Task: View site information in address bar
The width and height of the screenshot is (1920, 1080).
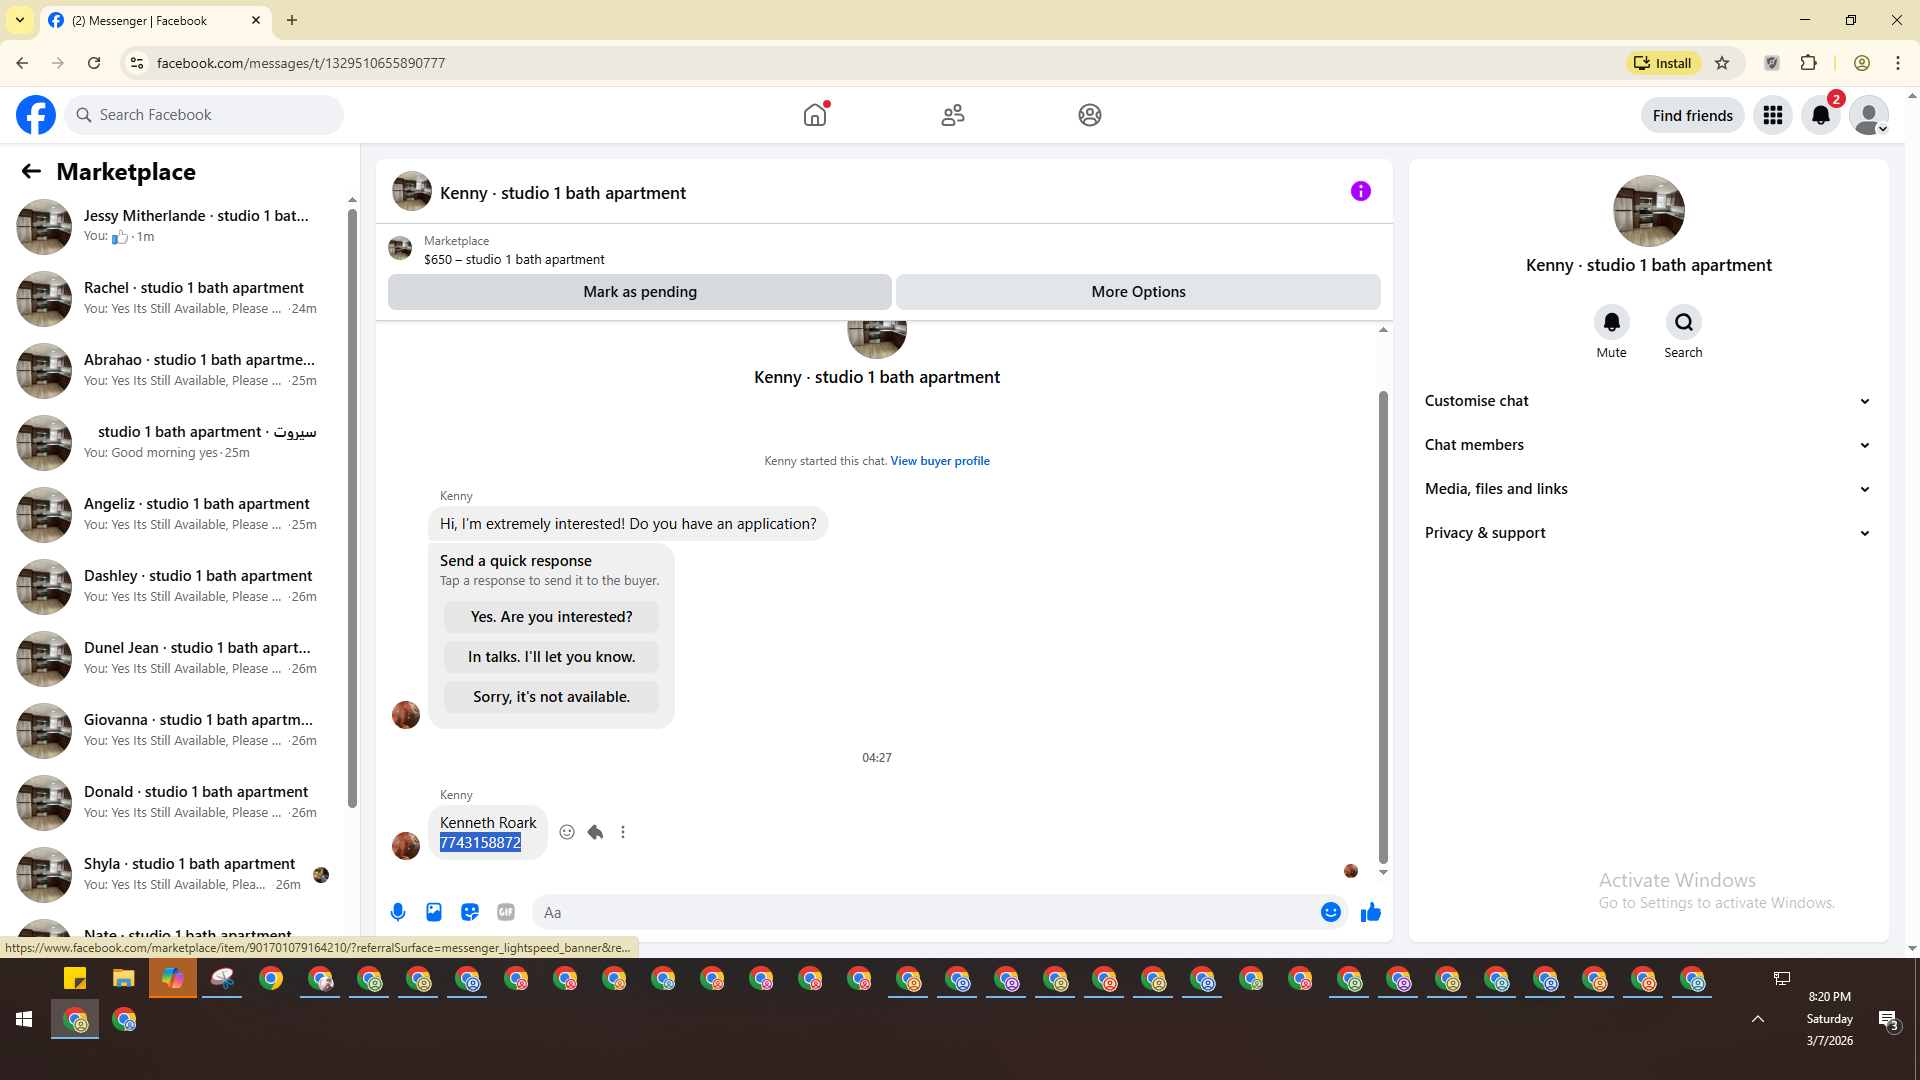Action: [137, 63]
